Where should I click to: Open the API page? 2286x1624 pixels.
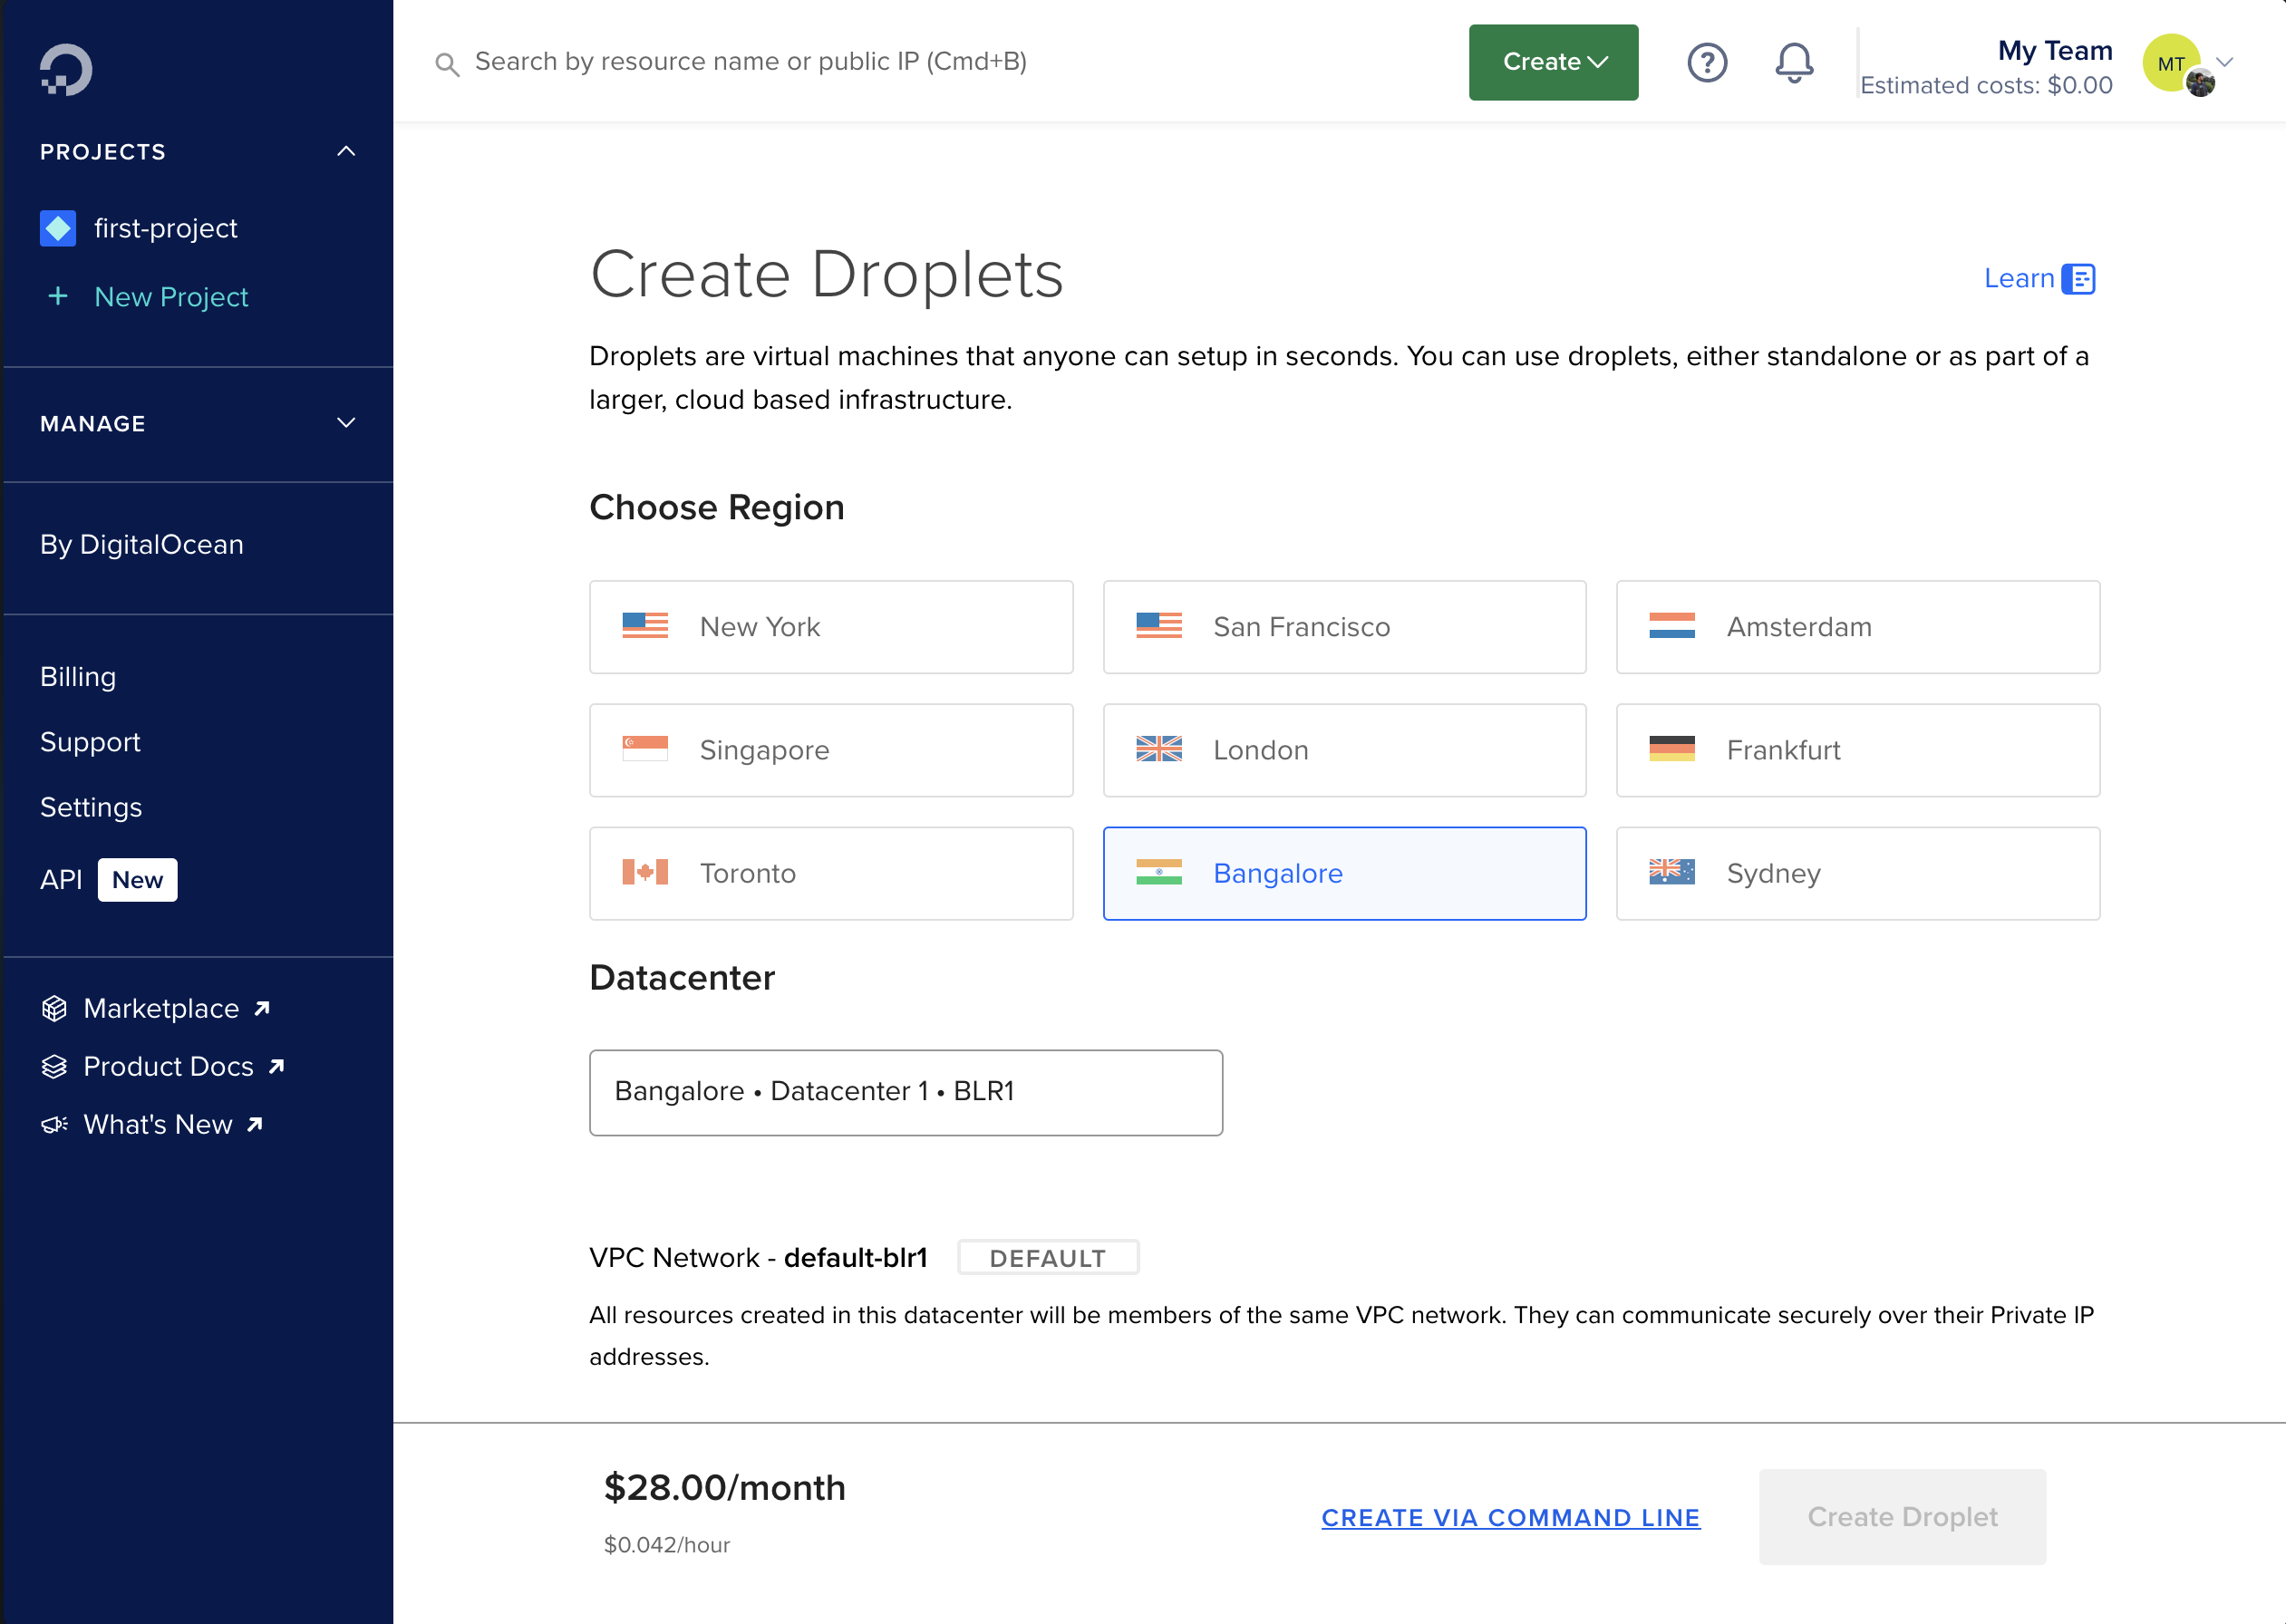61,879
